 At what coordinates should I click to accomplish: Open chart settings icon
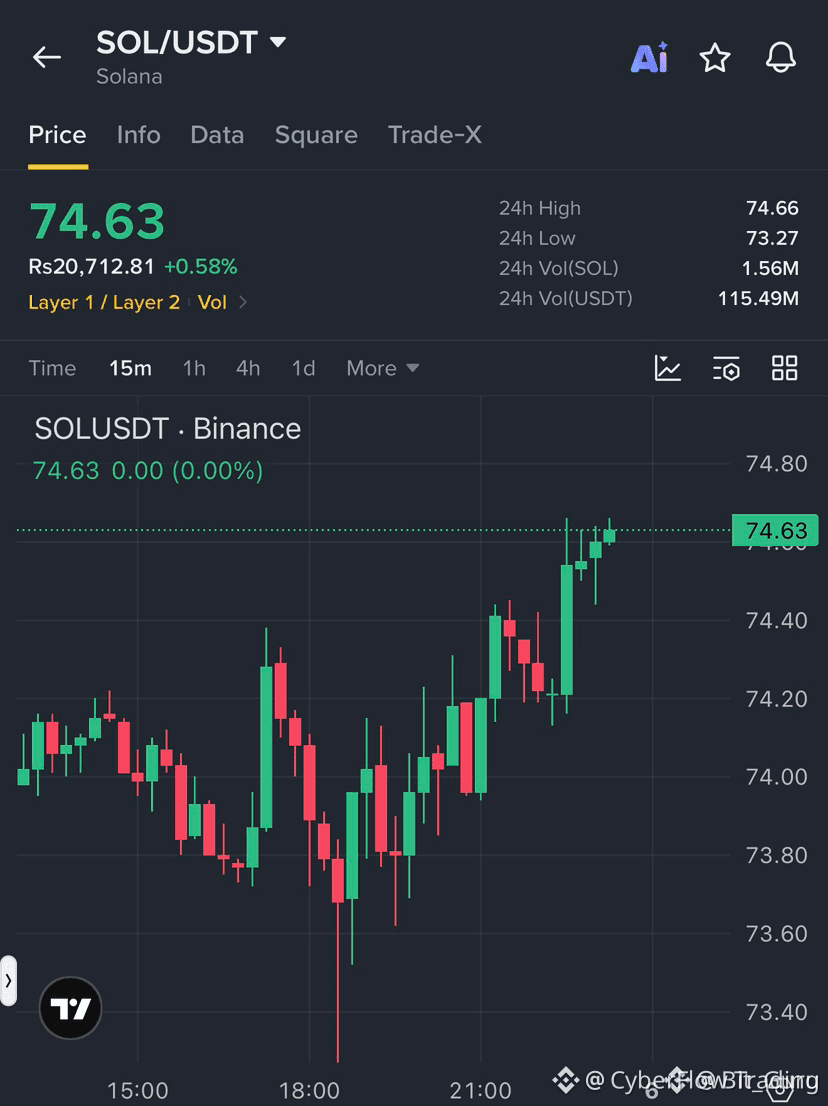point(726,368)
